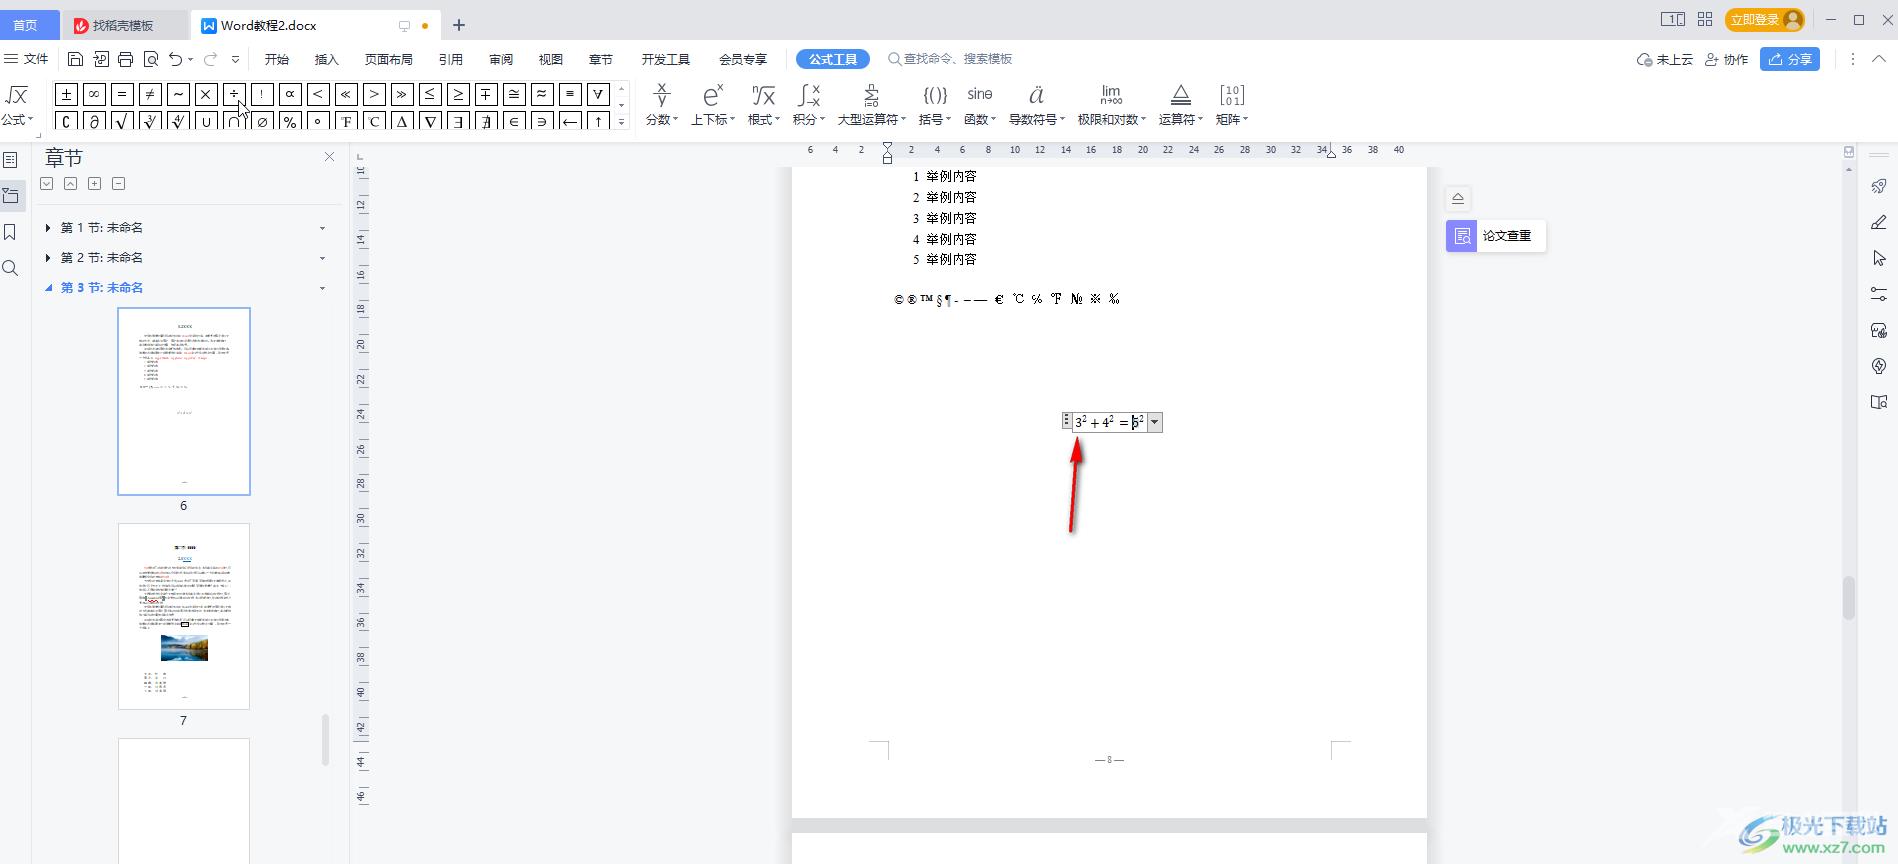Insert the minus-plus symbol

pyautogui.click(x=486, y=94)
